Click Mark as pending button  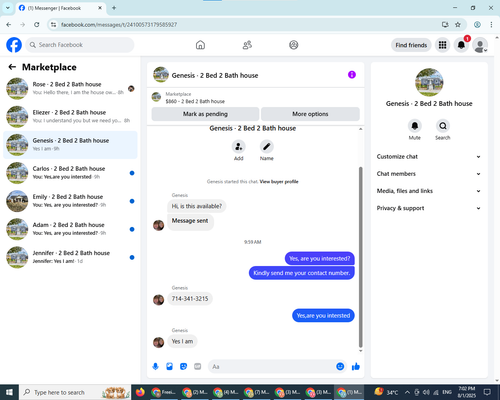pos(205,114)
